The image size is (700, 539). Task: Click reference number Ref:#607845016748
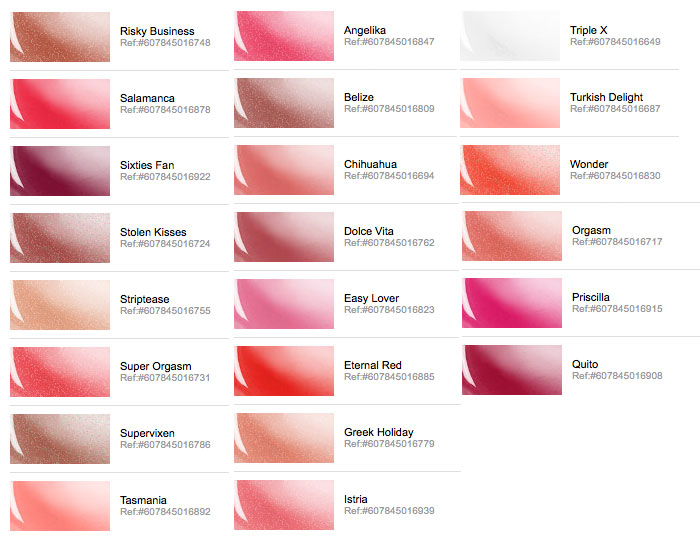coord(165,43)
